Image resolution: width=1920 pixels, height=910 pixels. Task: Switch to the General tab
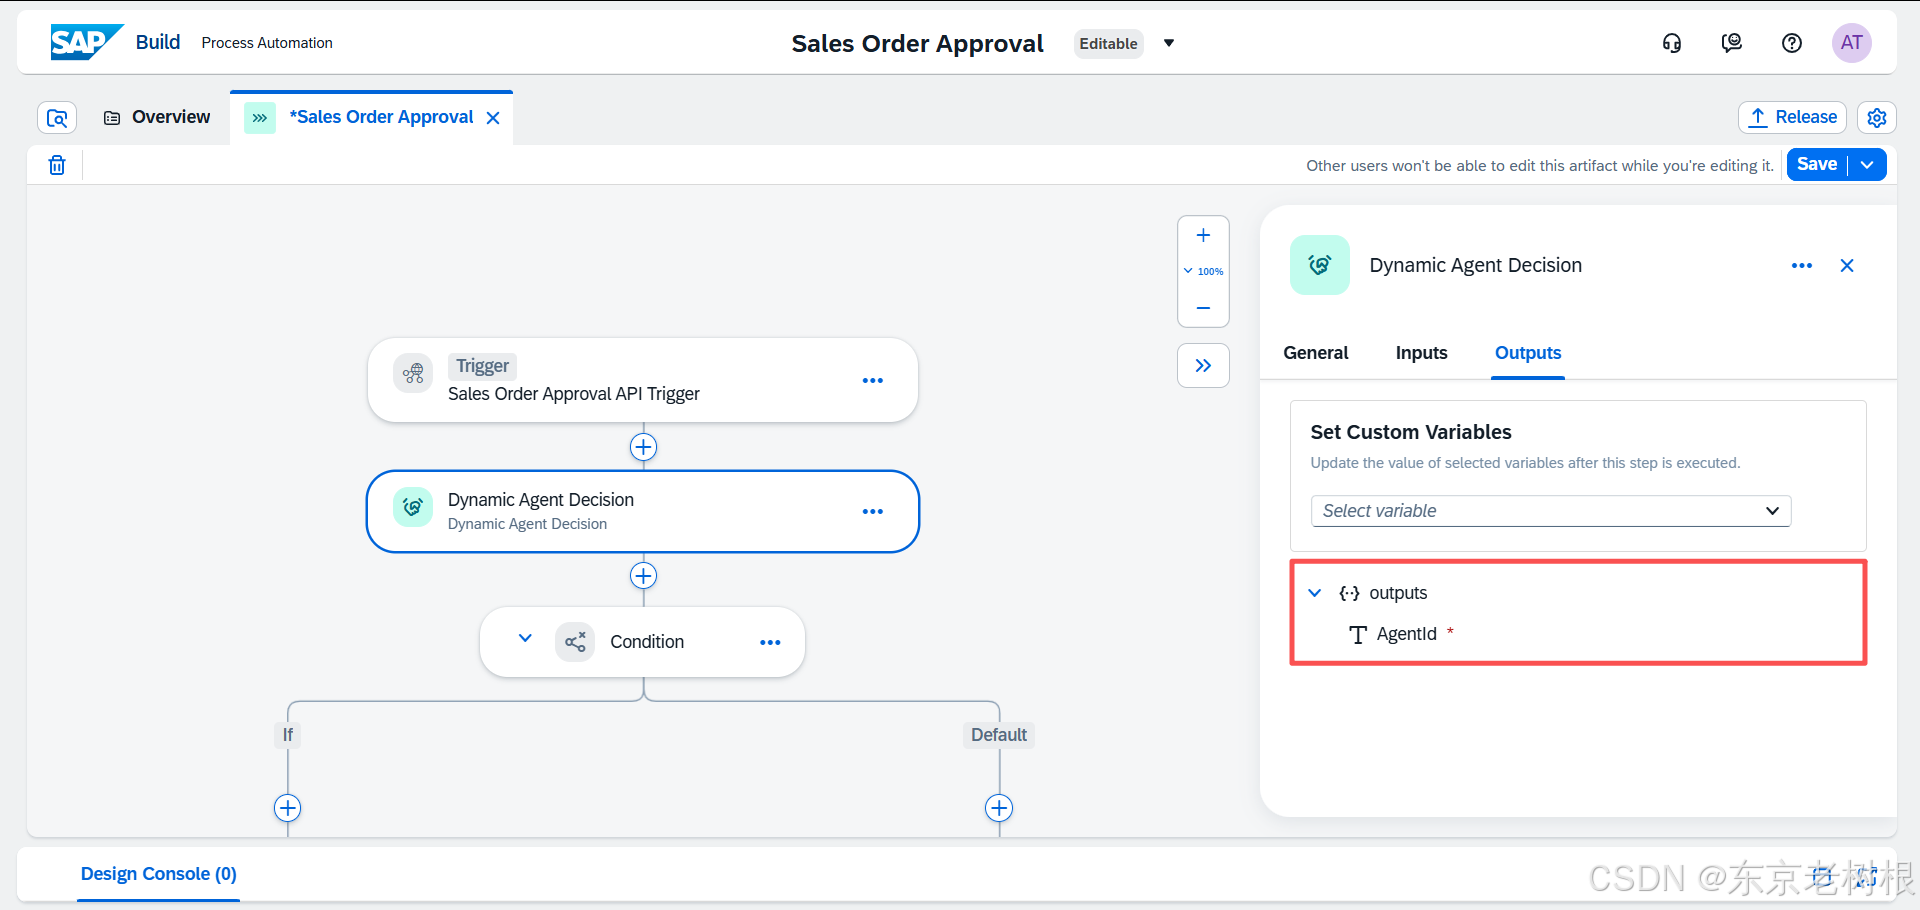pos(1316,353)
